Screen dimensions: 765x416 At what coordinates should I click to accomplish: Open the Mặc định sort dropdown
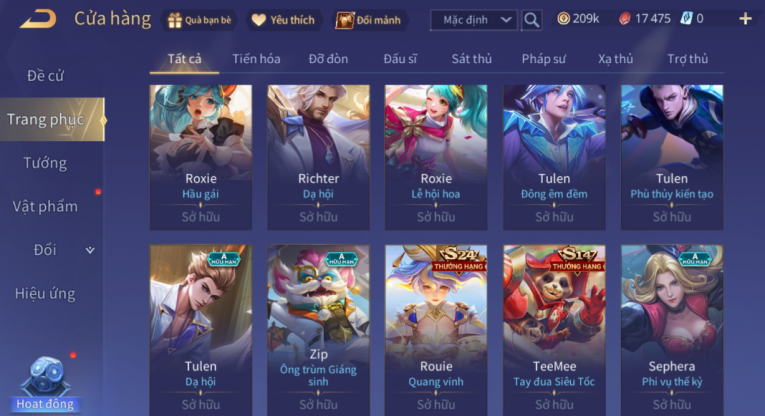pos(474,20)
